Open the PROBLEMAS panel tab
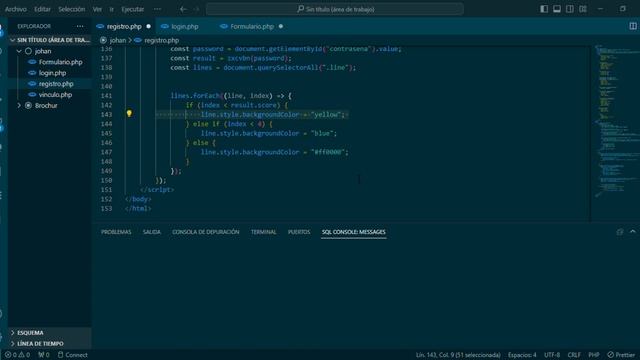640x360 pixels. (x=116, y=232)
